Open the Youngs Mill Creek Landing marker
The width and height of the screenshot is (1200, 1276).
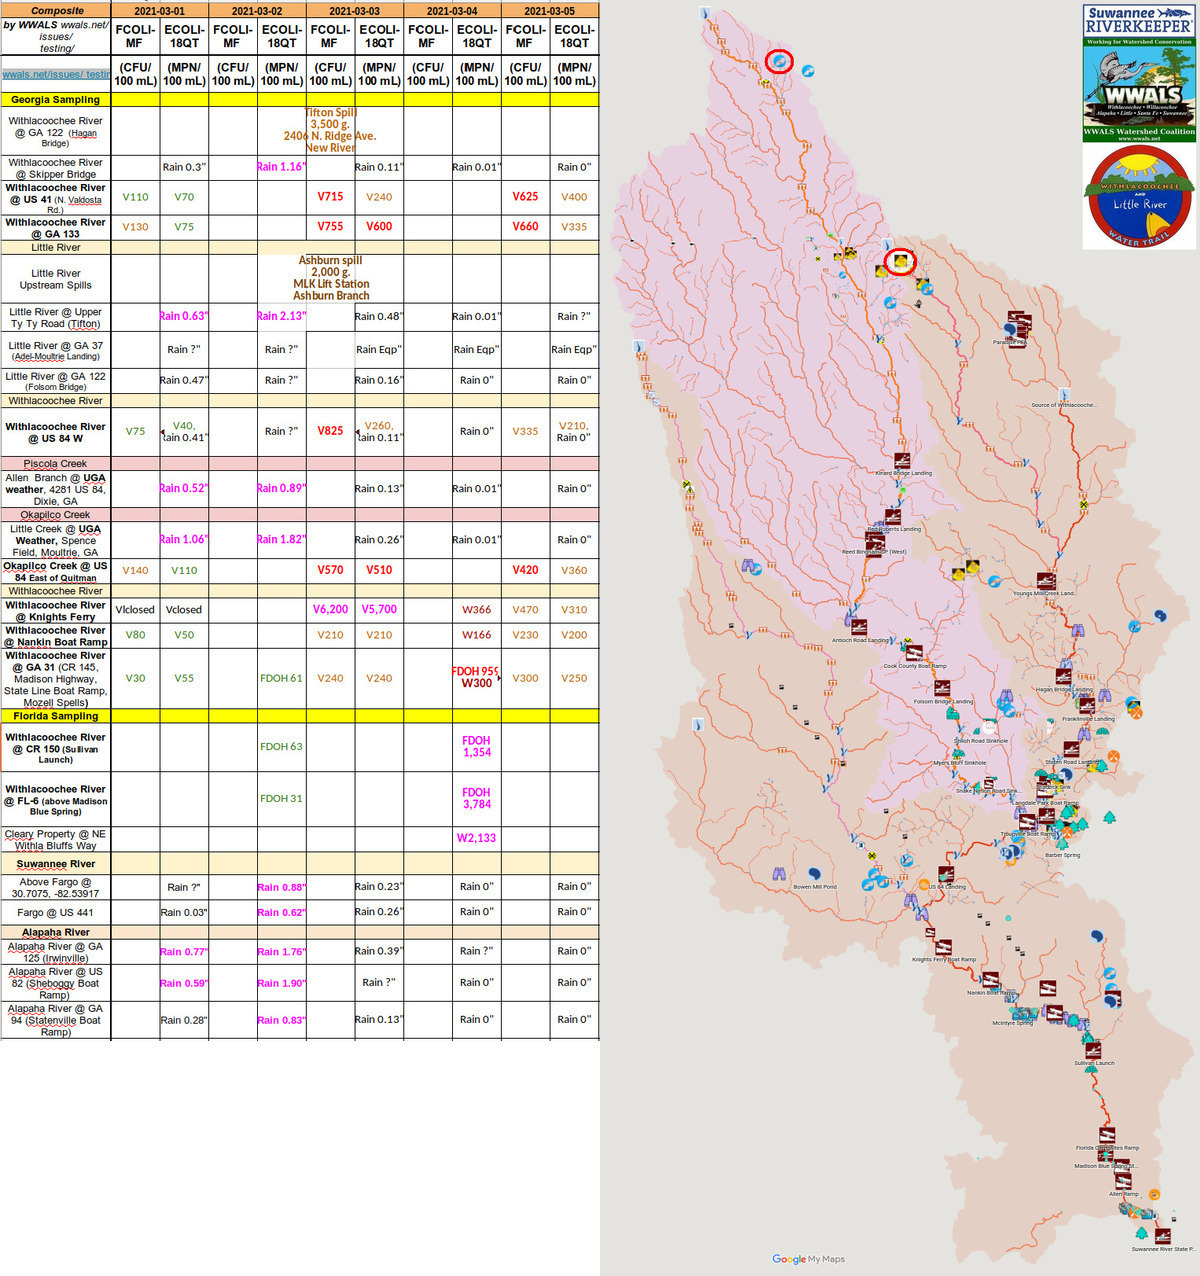coord(1046,581)
